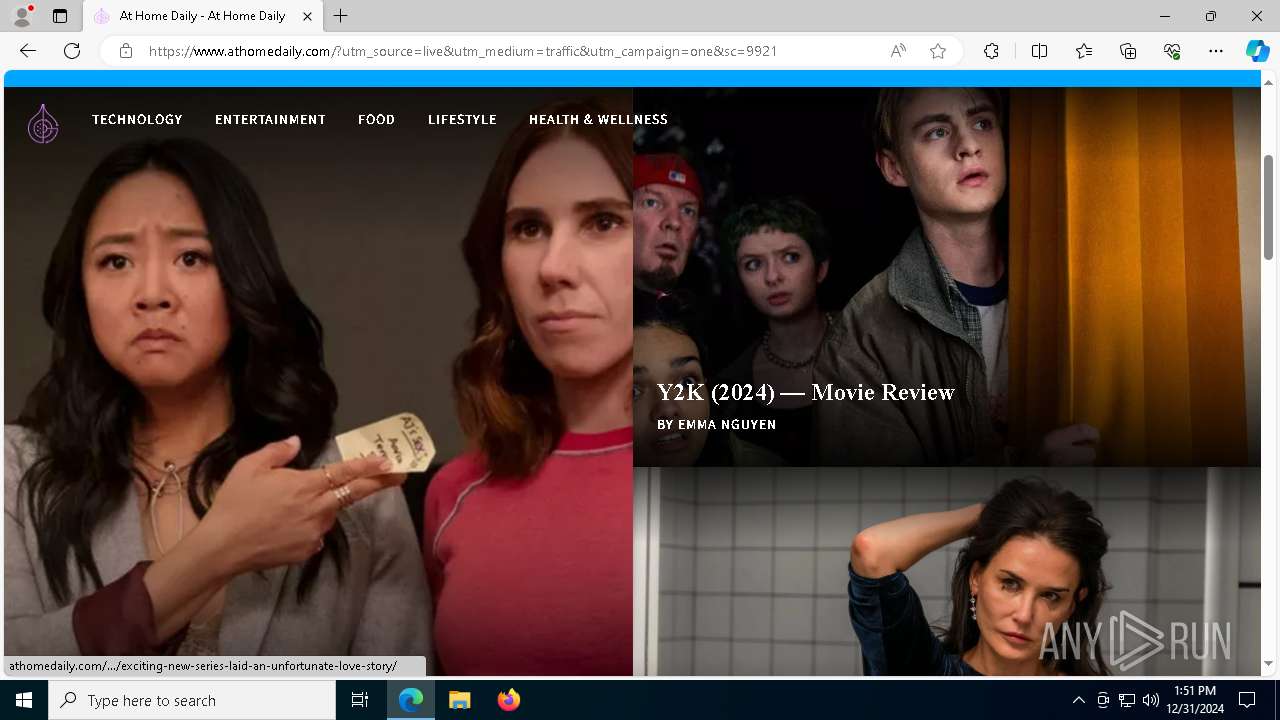Go back using the back arrow
Viewport: 1280px width, 720px height.
[x=28, y=51]
